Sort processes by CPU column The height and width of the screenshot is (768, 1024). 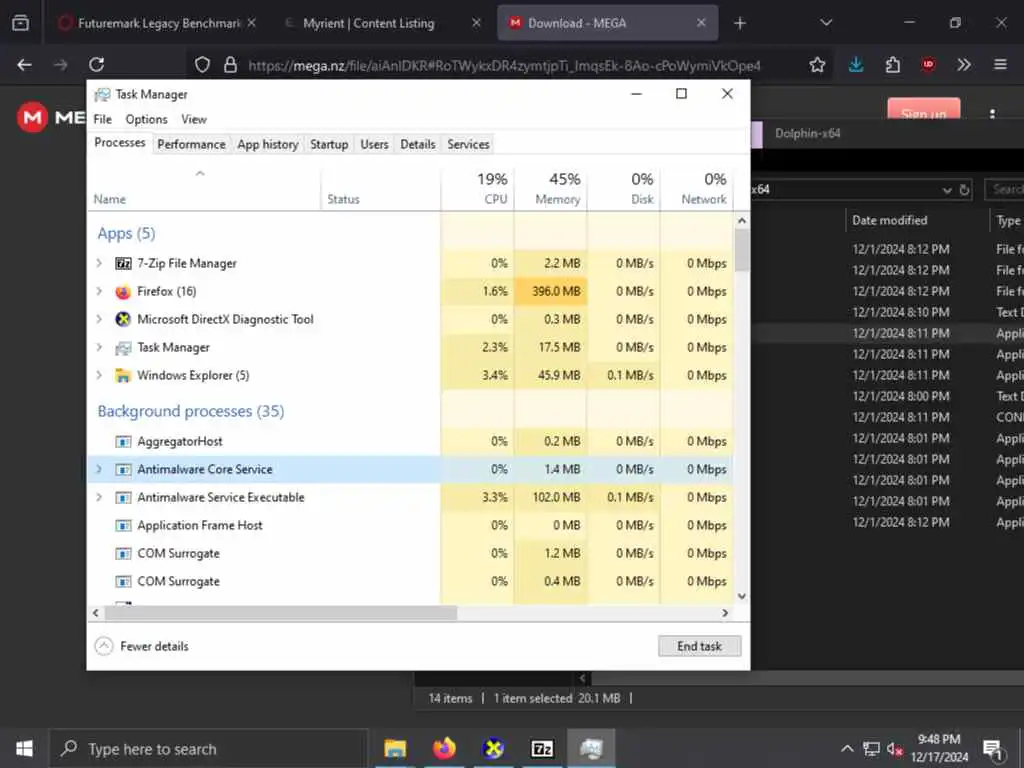click(x=477, y=189)
